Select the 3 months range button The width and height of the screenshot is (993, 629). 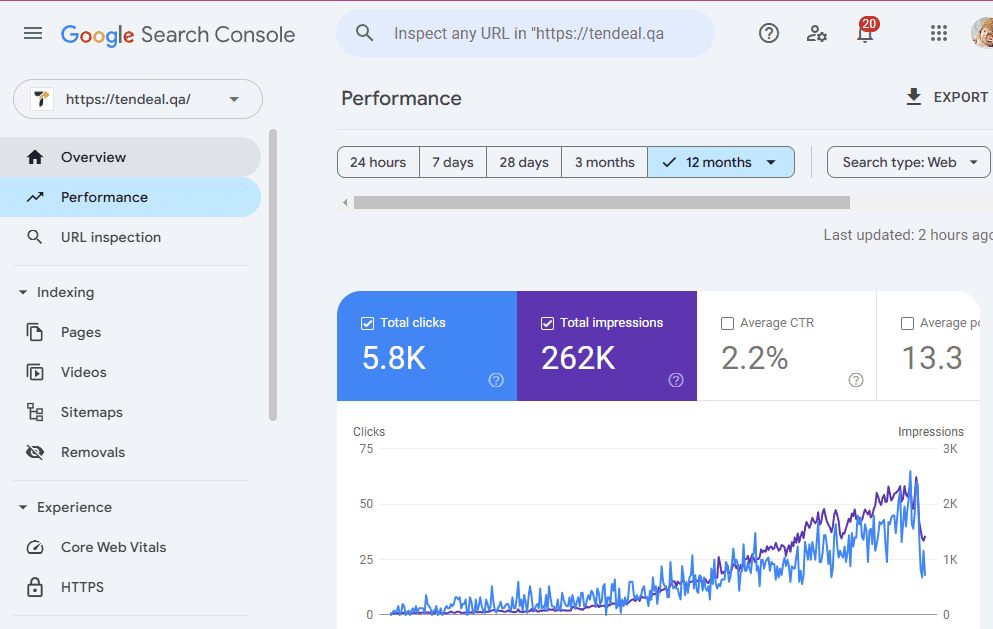point(604,162)
